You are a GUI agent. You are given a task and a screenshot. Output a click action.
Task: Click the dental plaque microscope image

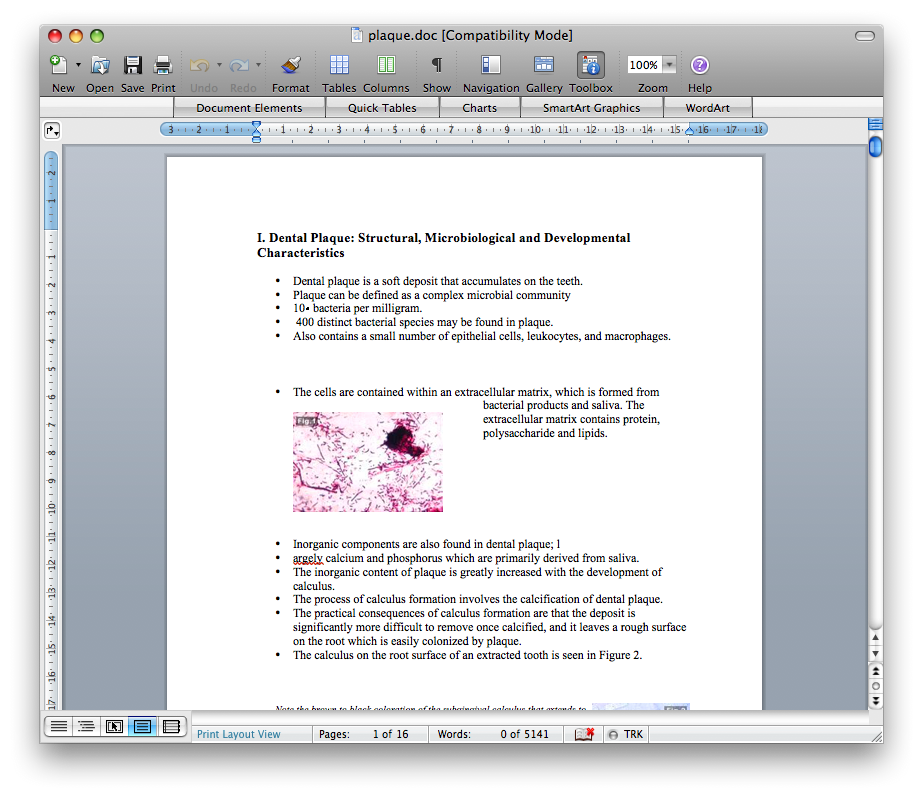[x=367, y=462]
